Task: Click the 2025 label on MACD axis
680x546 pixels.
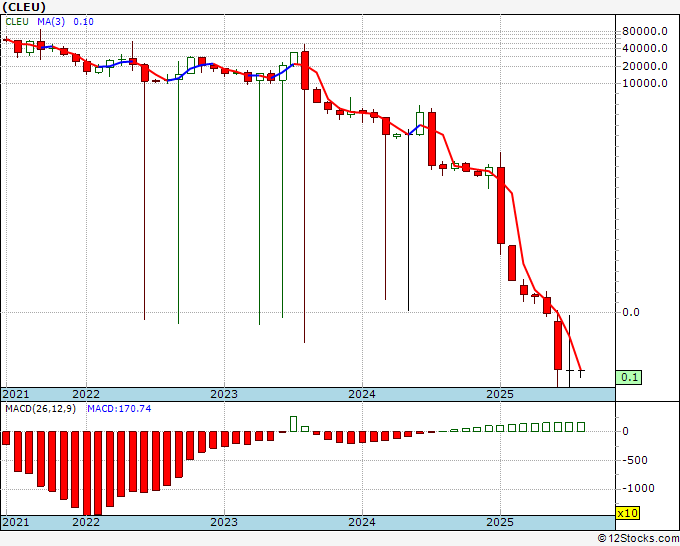Action: click(x=500, y=522)
